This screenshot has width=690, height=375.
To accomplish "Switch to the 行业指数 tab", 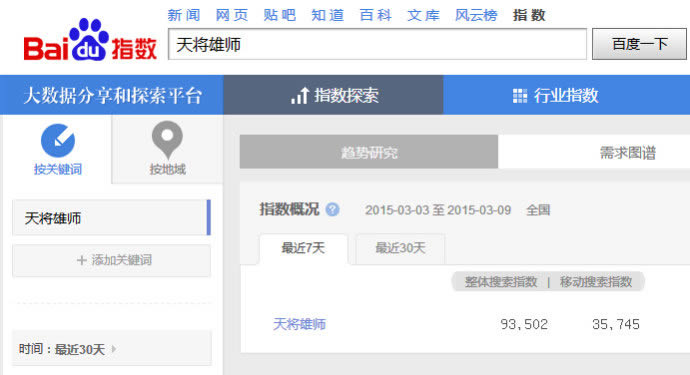I will click(x=566, y=95).
